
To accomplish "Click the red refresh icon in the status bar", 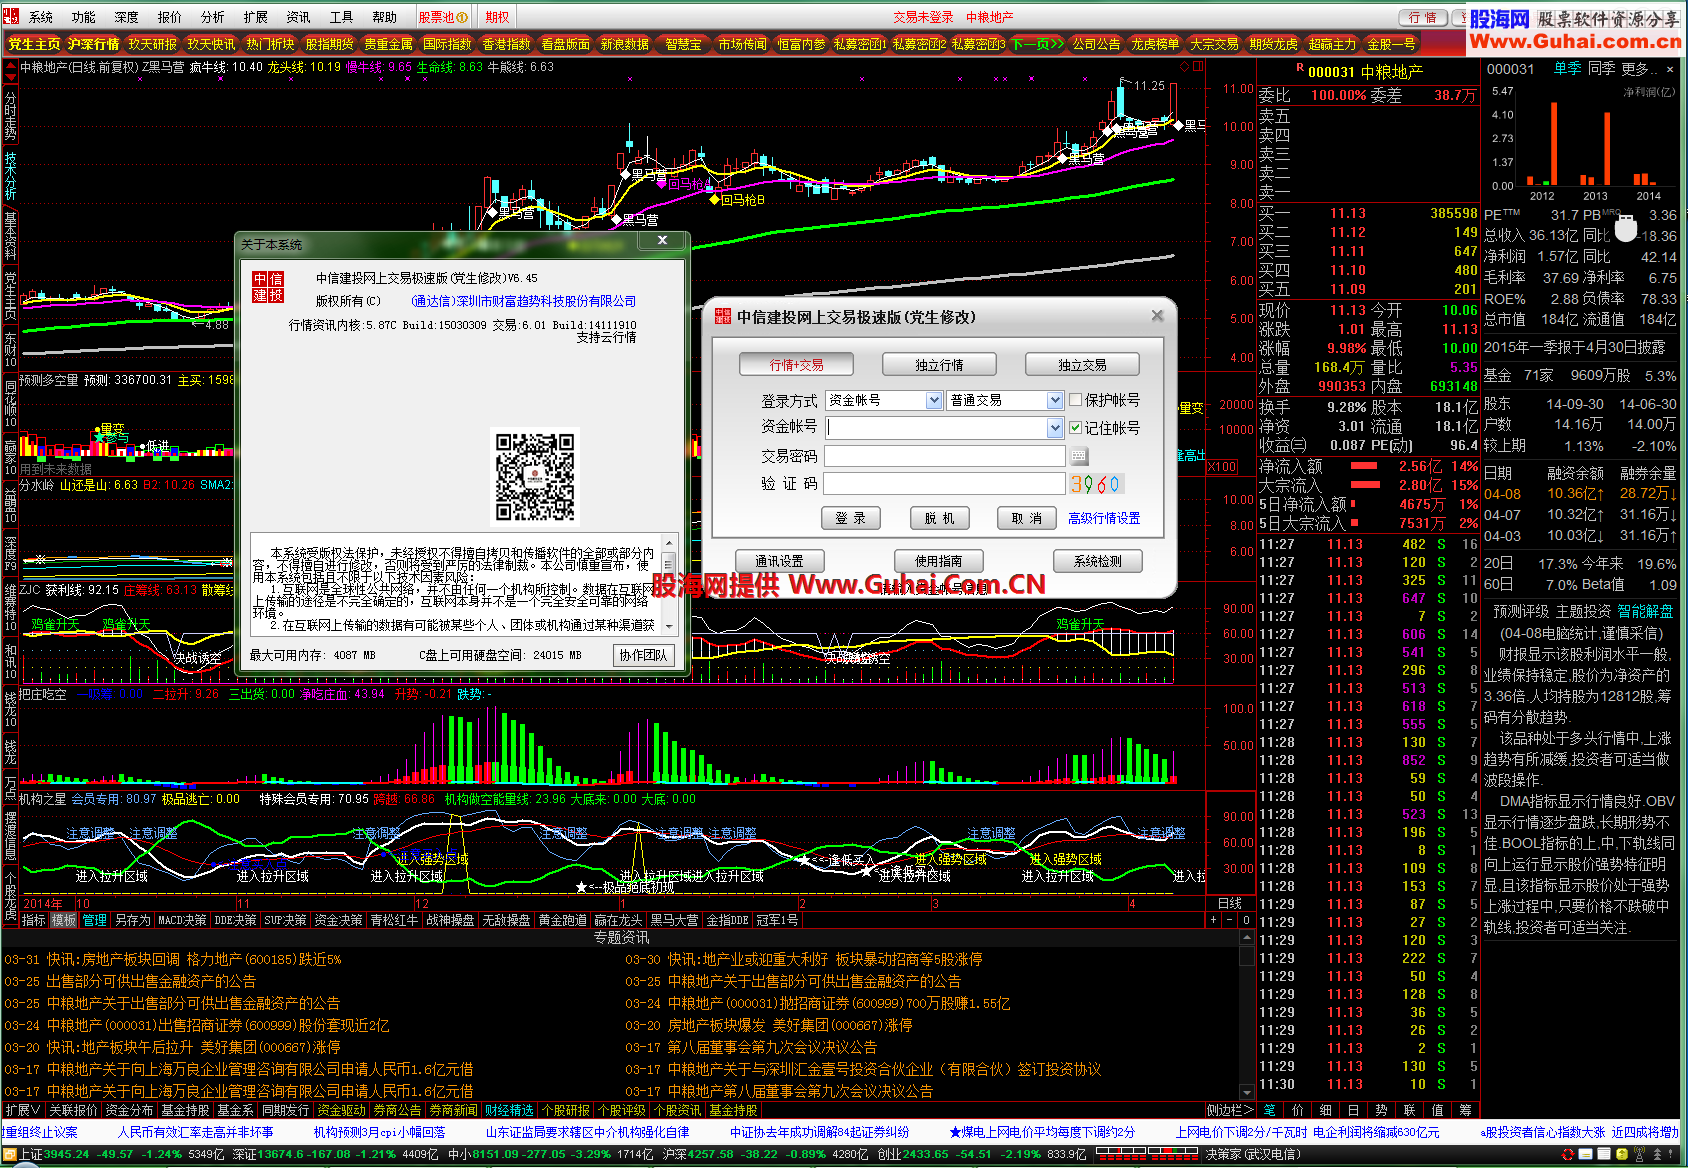I will click(x=1569, y=1154).
